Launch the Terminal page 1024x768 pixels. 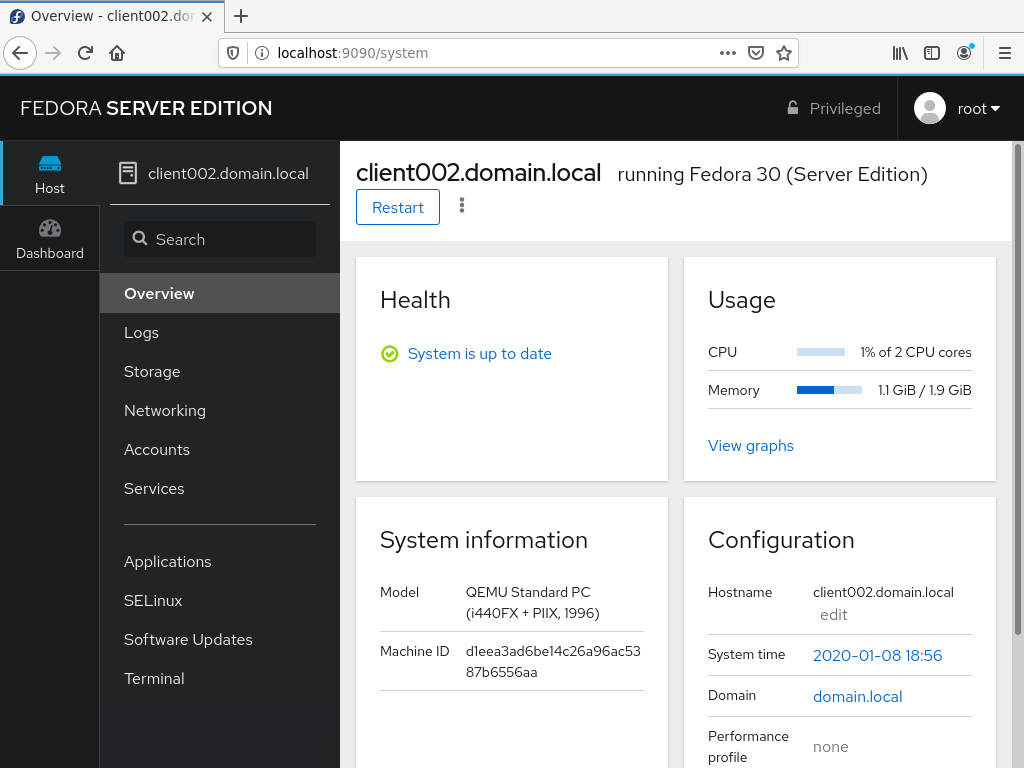click(219, 679)
